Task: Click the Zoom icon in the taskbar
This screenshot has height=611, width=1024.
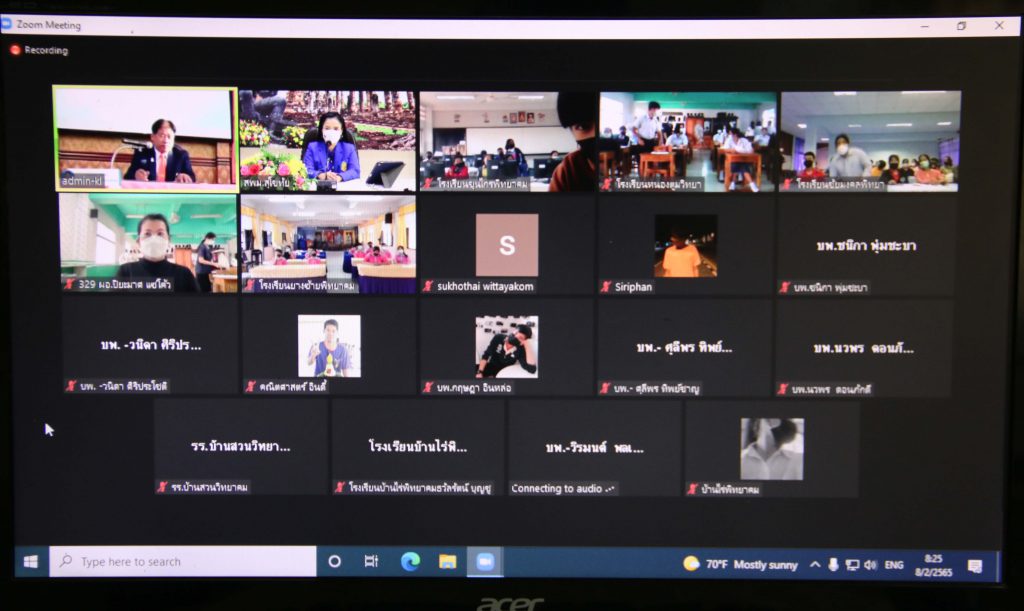Action: pos(485,562)
